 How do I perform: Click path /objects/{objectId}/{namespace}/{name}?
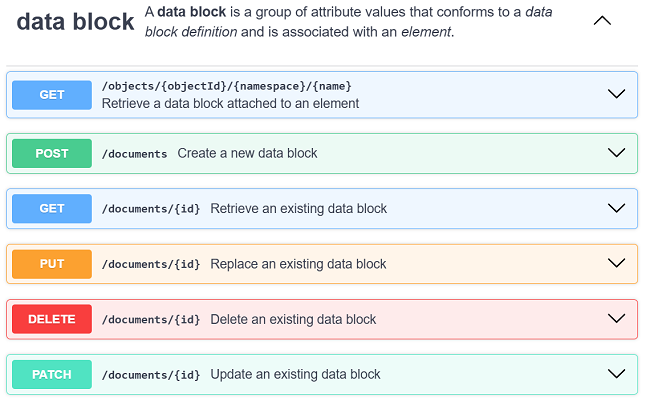click(227, 86)
